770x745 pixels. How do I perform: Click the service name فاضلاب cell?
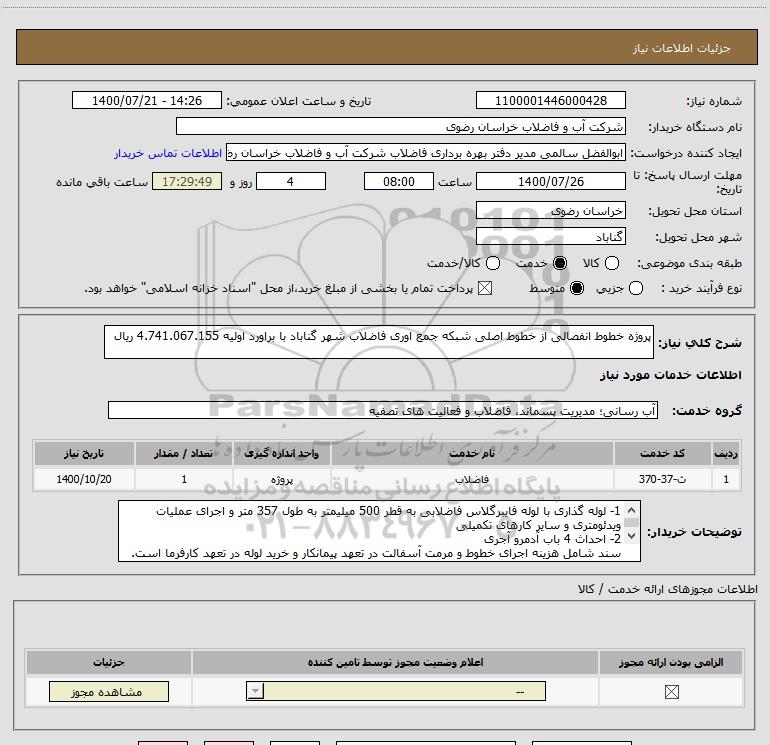(472, 479)
